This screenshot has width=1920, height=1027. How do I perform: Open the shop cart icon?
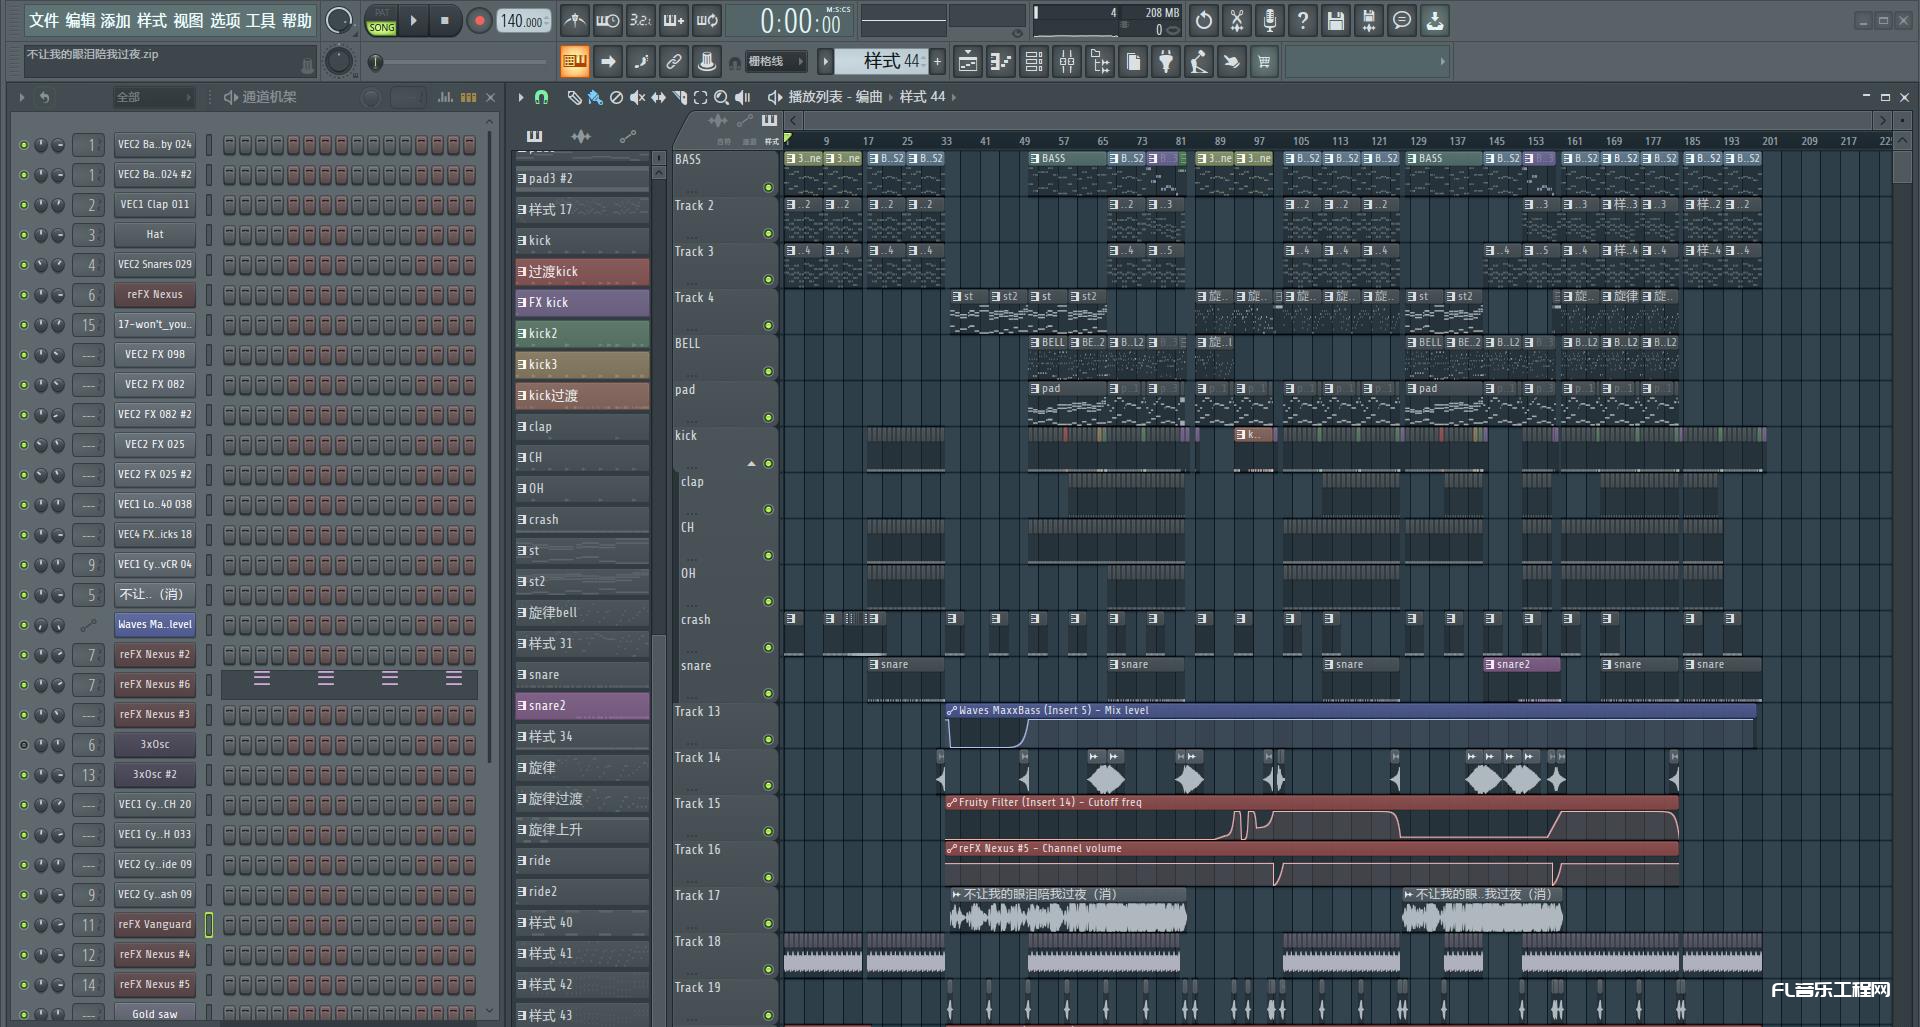pos(1264,62)
